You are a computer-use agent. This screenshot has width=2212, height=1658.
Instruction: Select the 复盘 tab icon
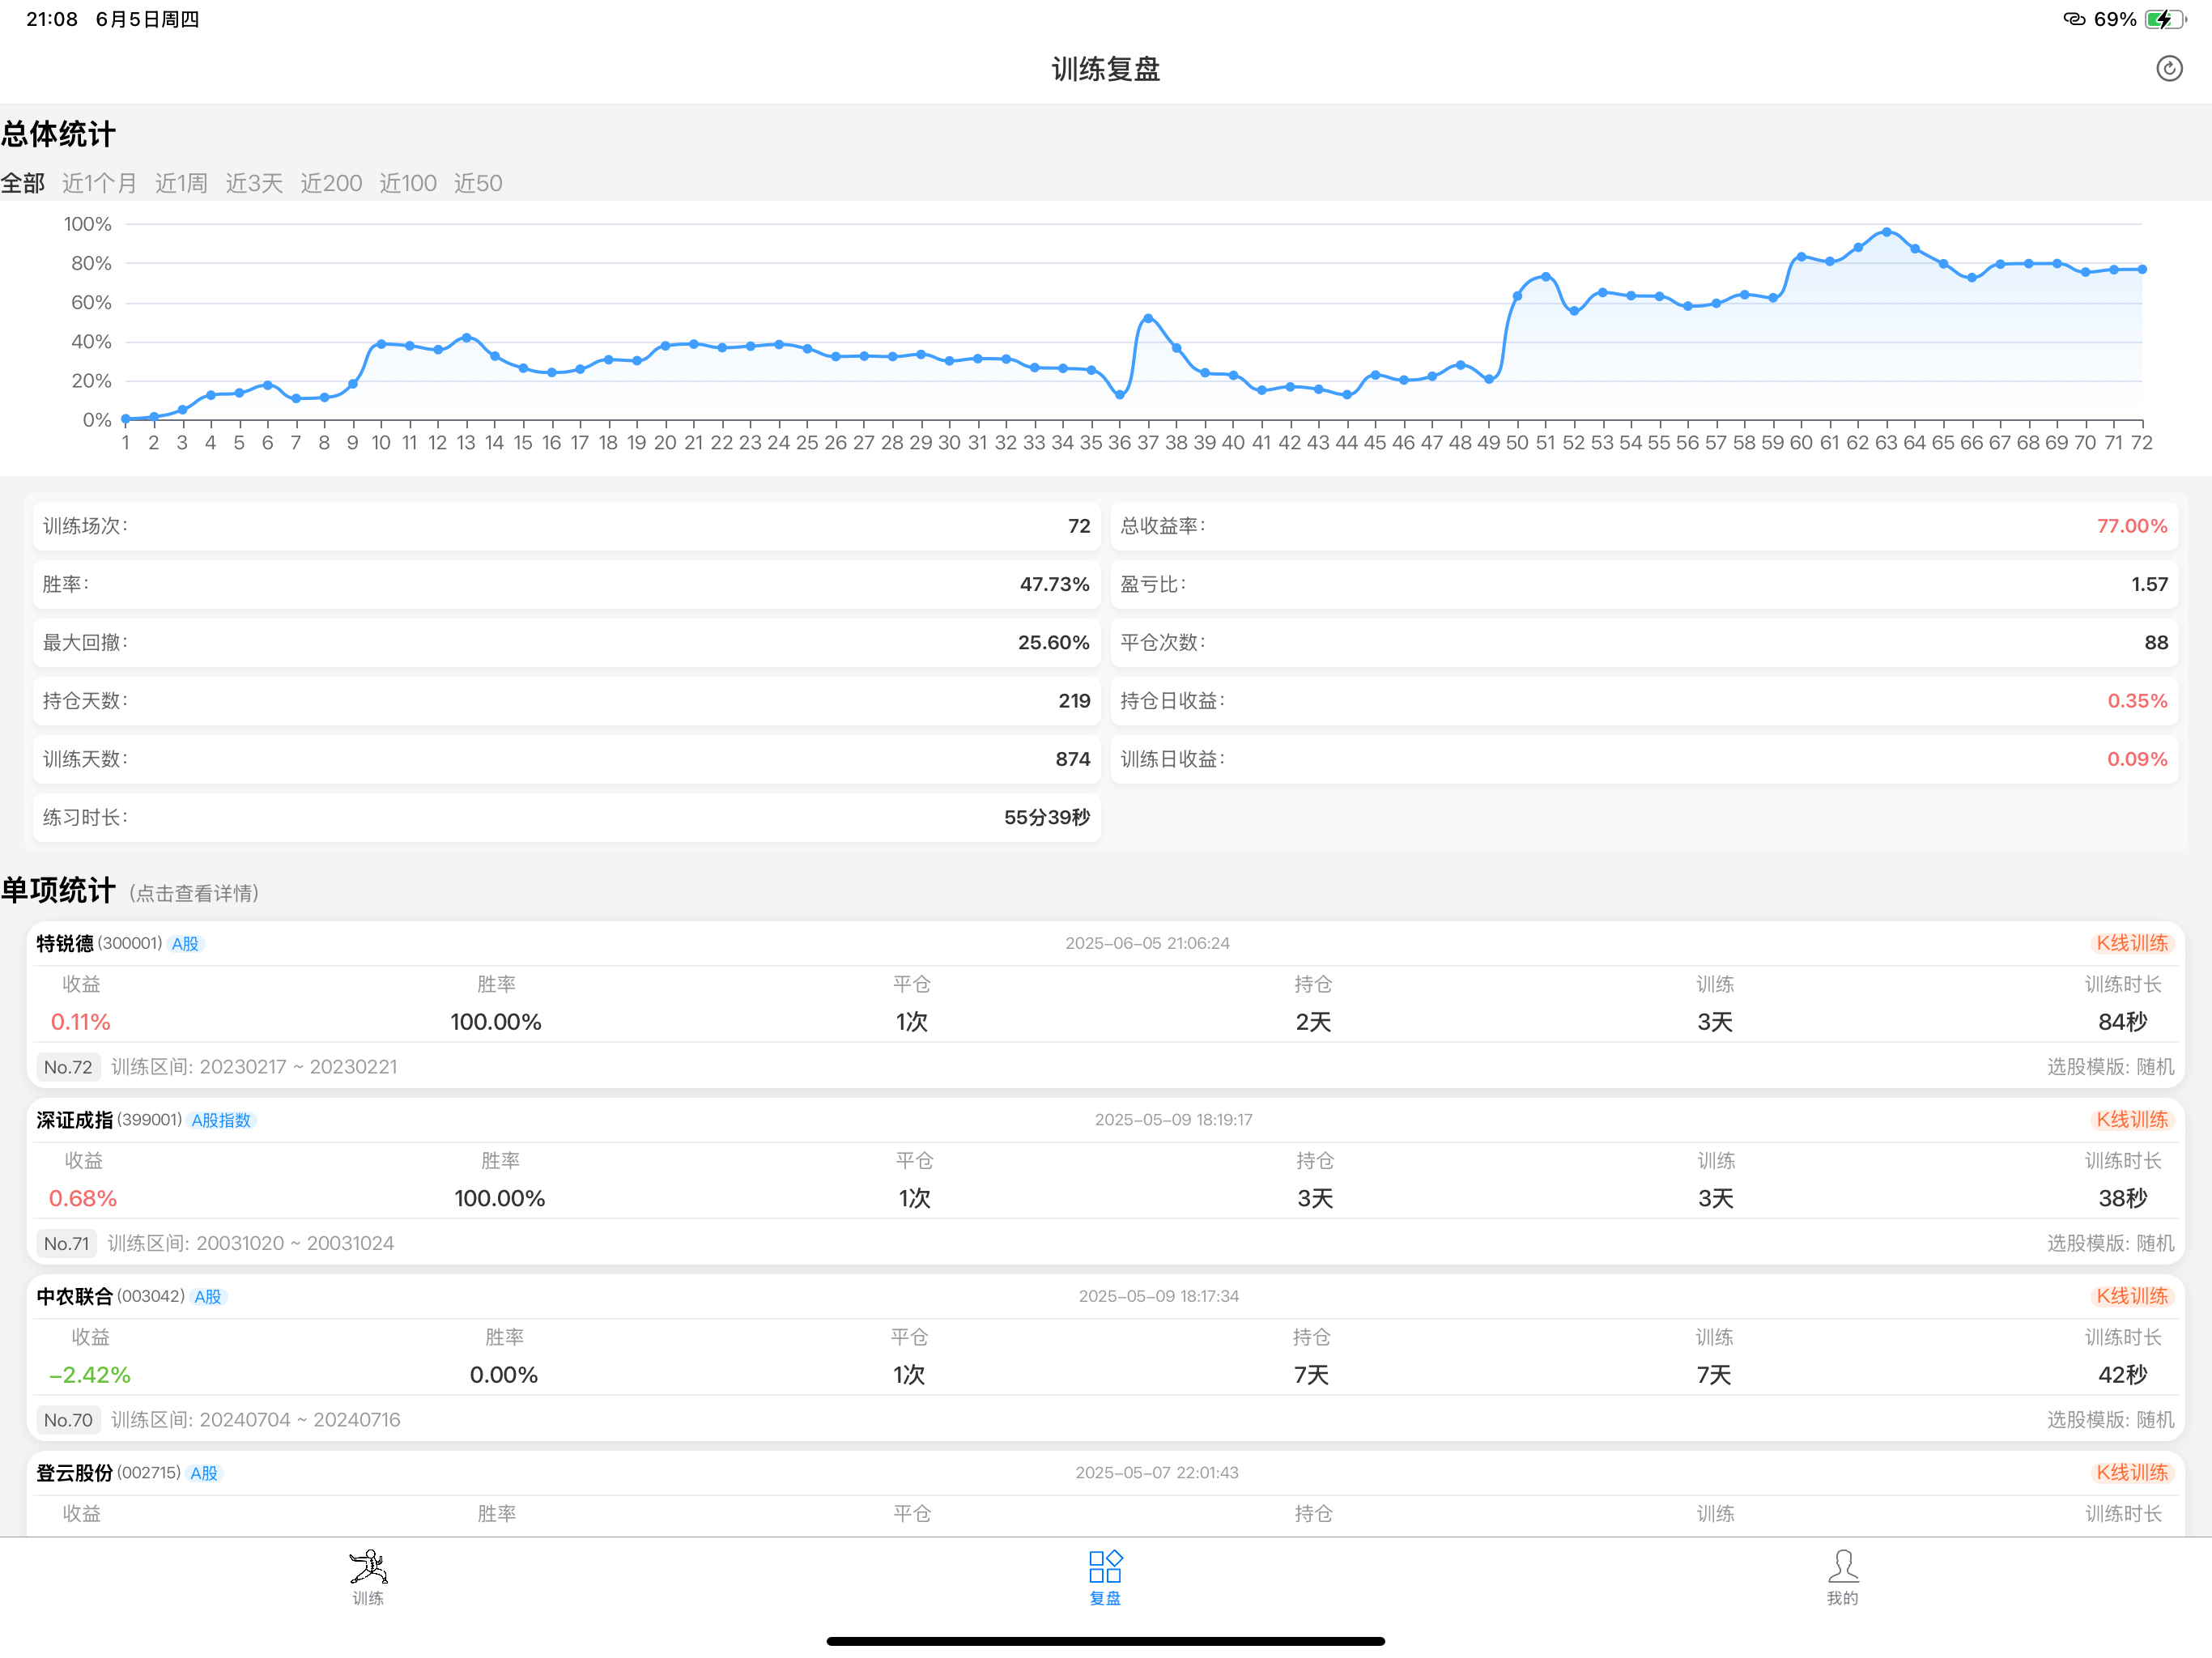click(1105, 1577)
